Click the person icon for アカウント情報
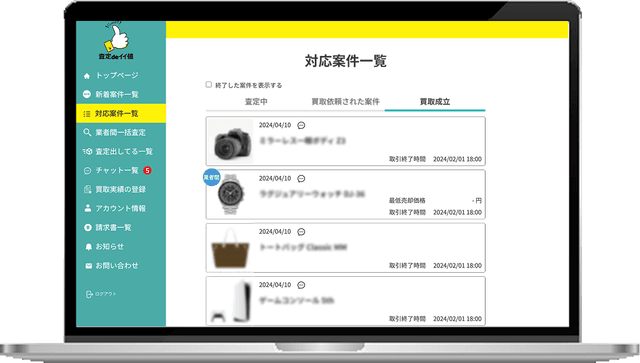Image resolution: width=640 pixels, height=363 pixels. coord(87,208)
